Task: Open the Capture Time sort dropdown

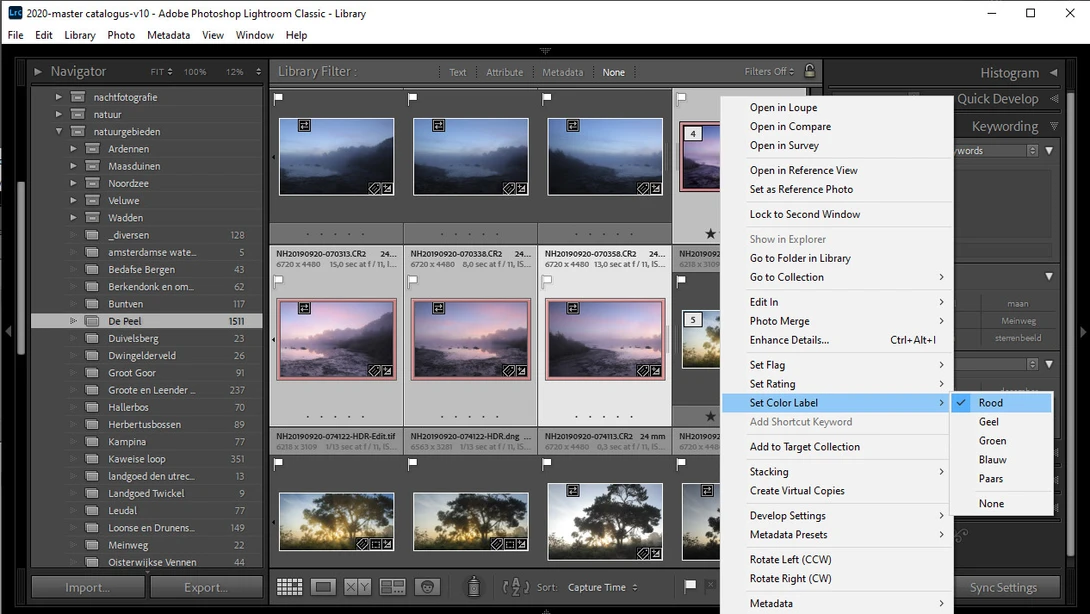Action: 602,588
